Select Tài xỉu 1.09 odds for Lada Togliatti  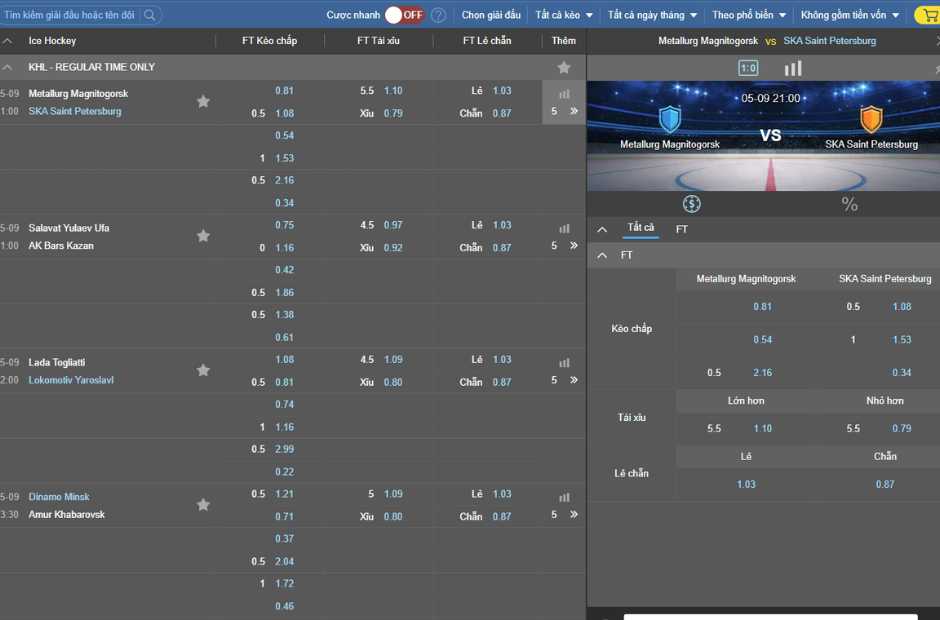(x=393, y=359)
